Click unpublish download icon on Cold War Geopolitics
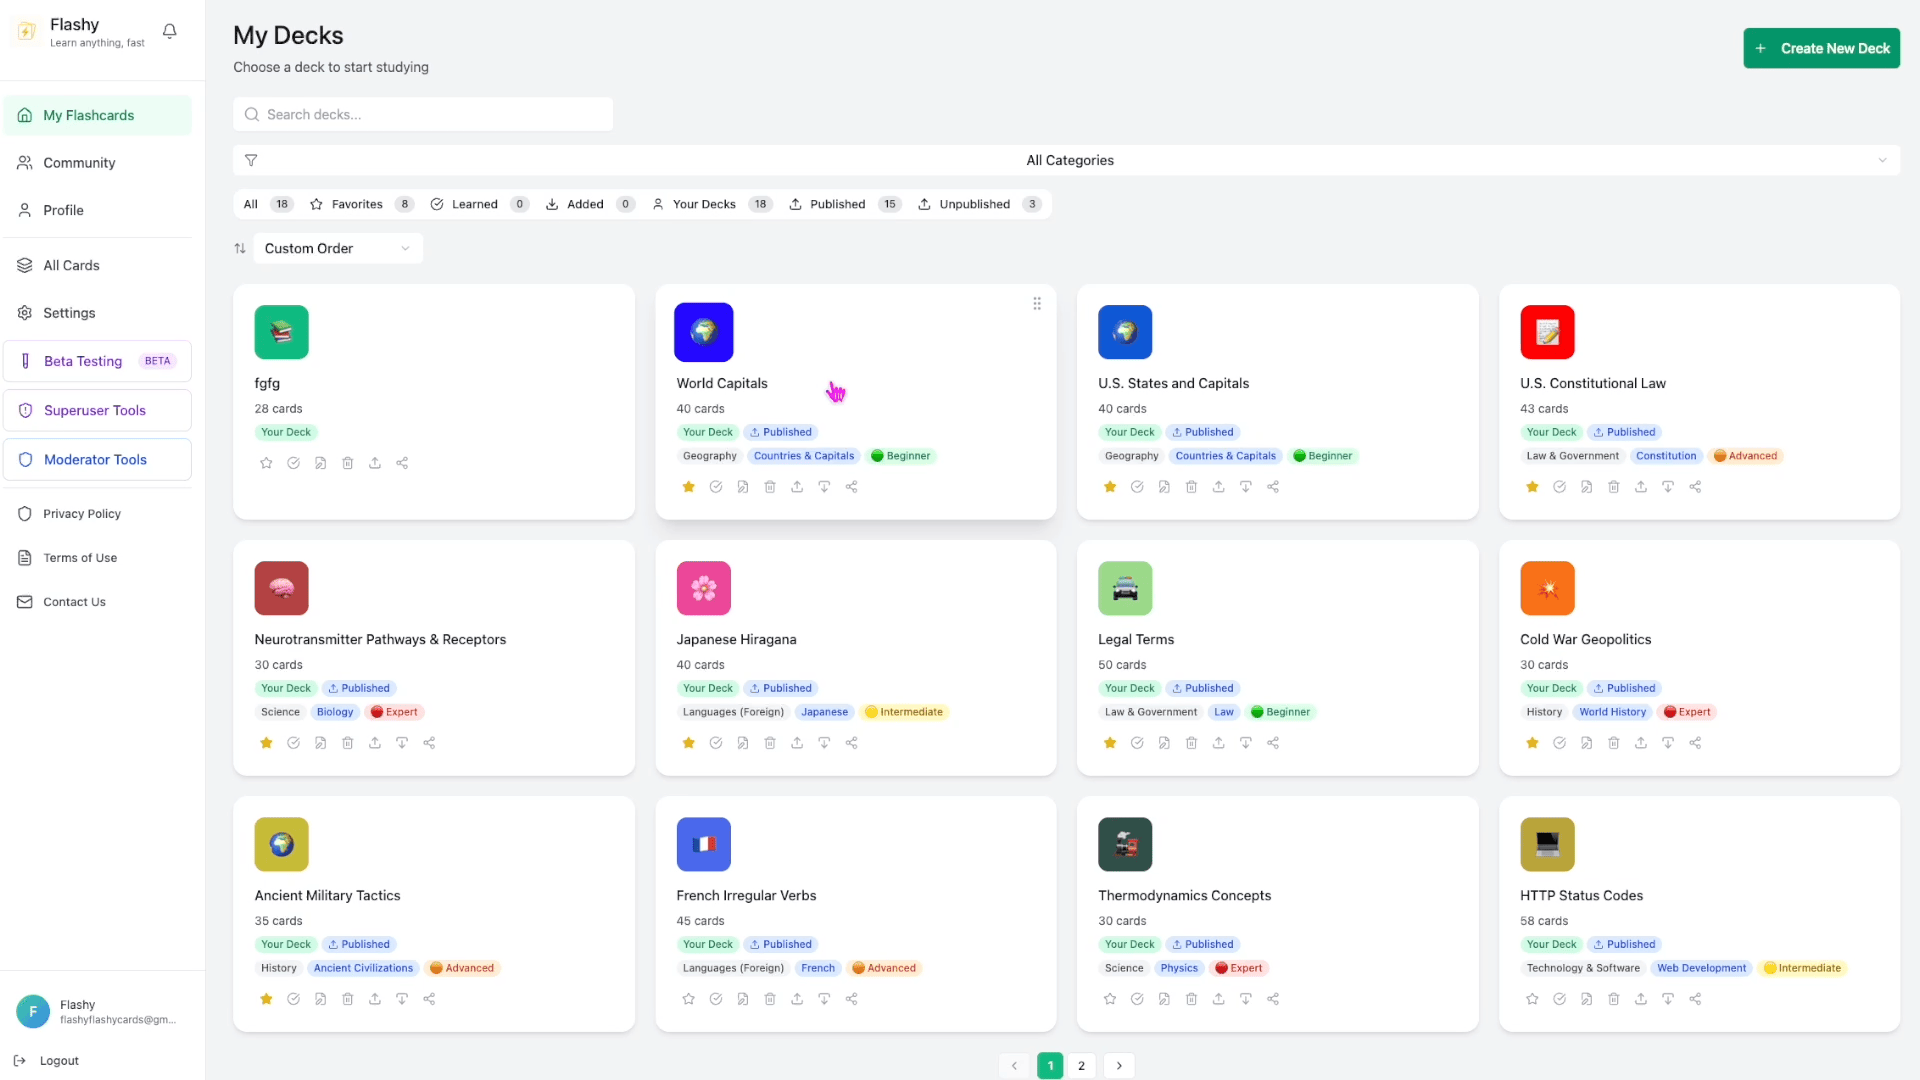Image resolution: width=1920 pixels, height=1080 pixels. (x=1668, y=743)
